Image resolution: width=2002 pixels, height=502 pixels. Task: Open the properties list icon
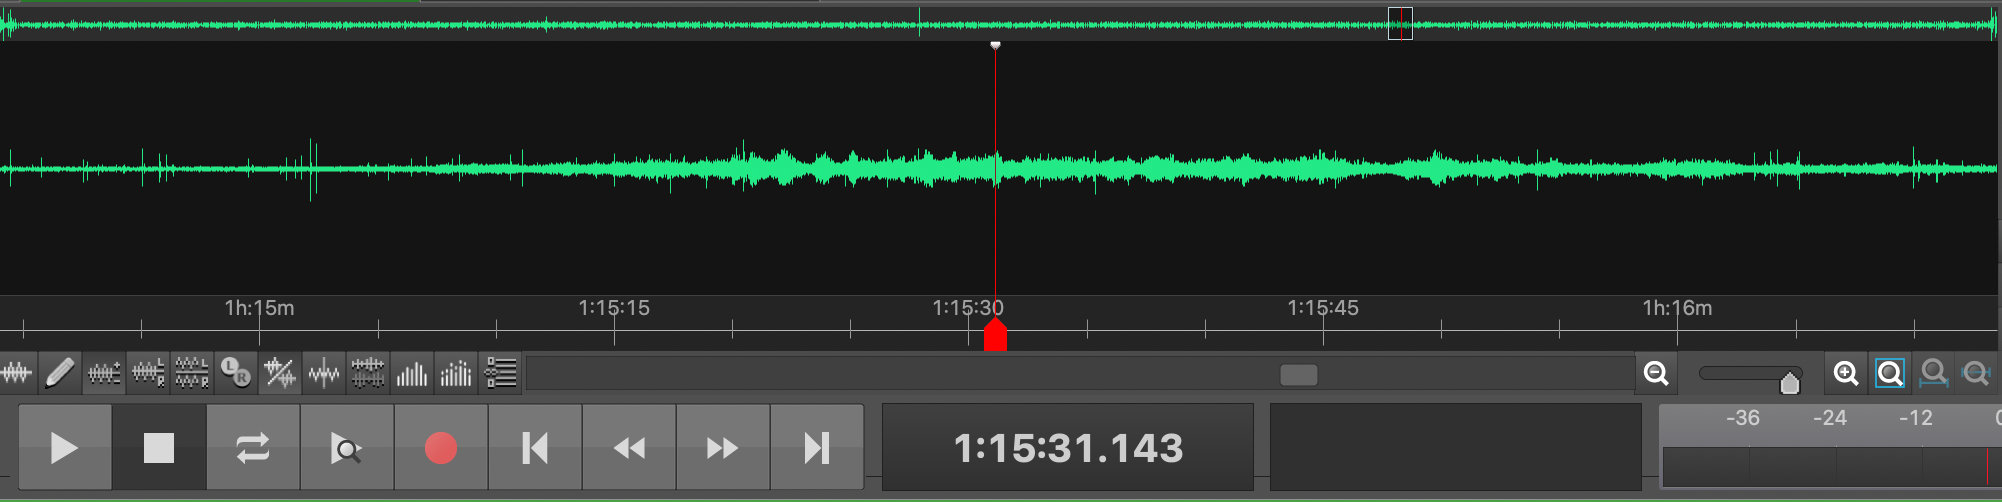(500, 374)
